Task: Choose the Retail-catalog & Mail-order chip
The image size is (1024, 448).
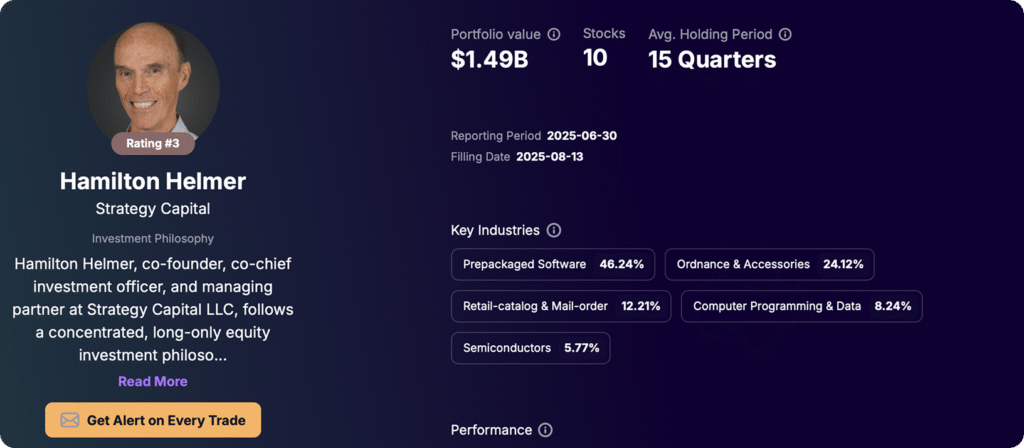Action: click(x=561, y=306)
